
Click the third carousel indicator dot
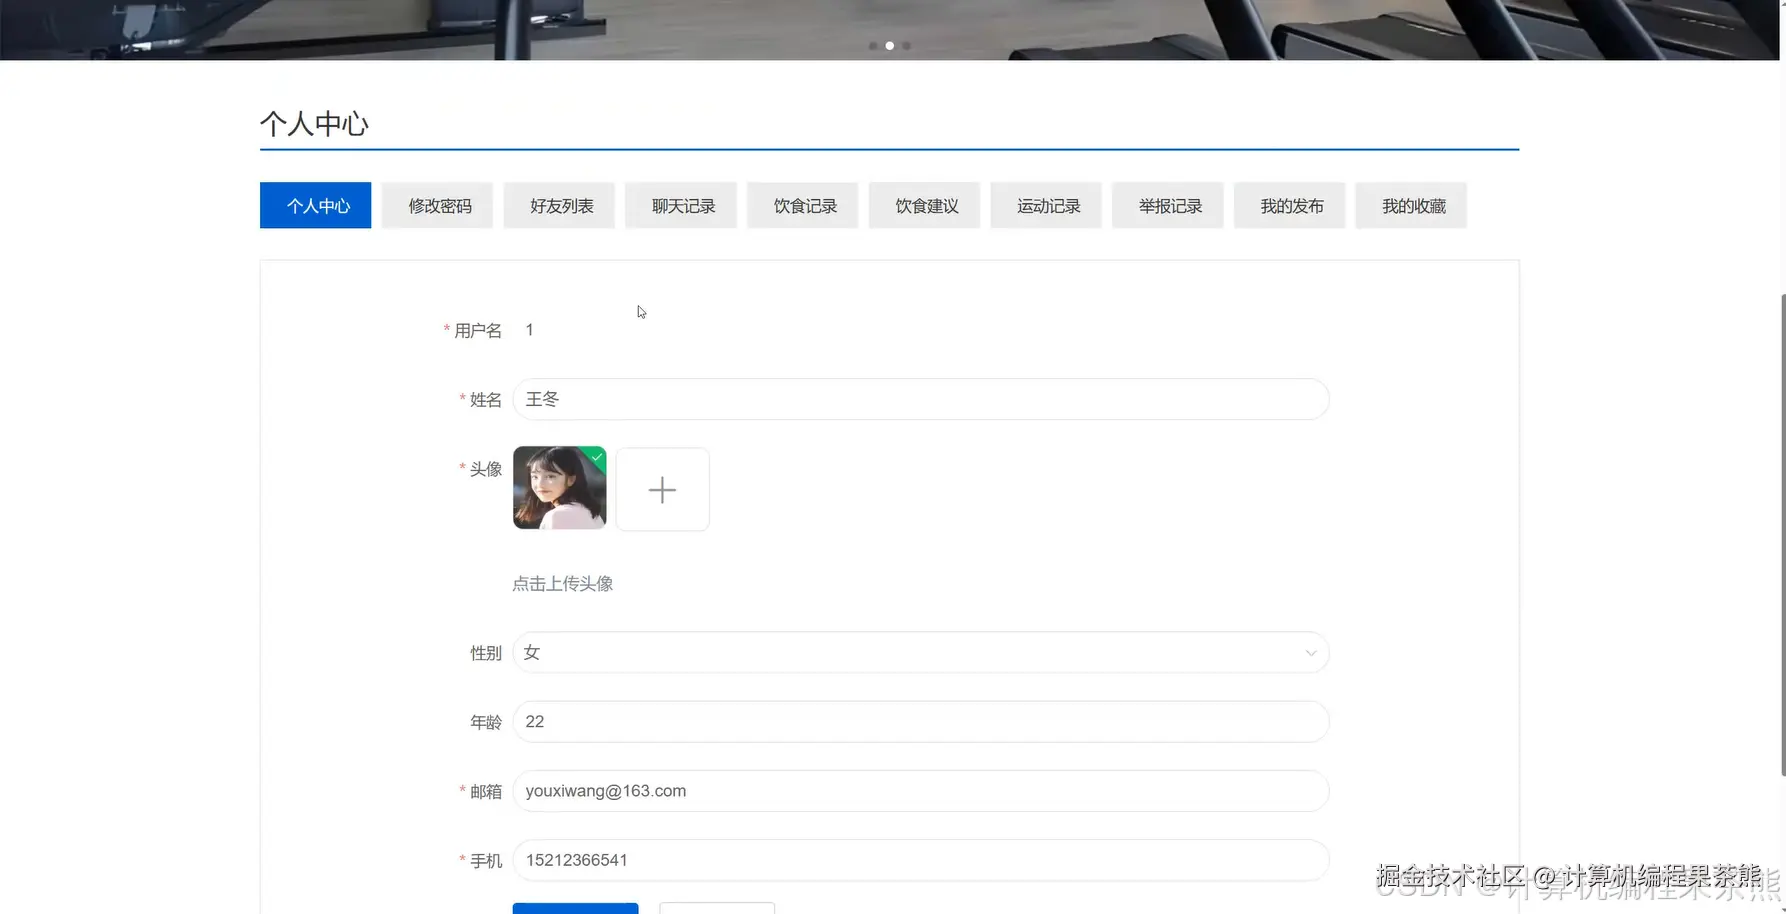click(x=906, y=45)
